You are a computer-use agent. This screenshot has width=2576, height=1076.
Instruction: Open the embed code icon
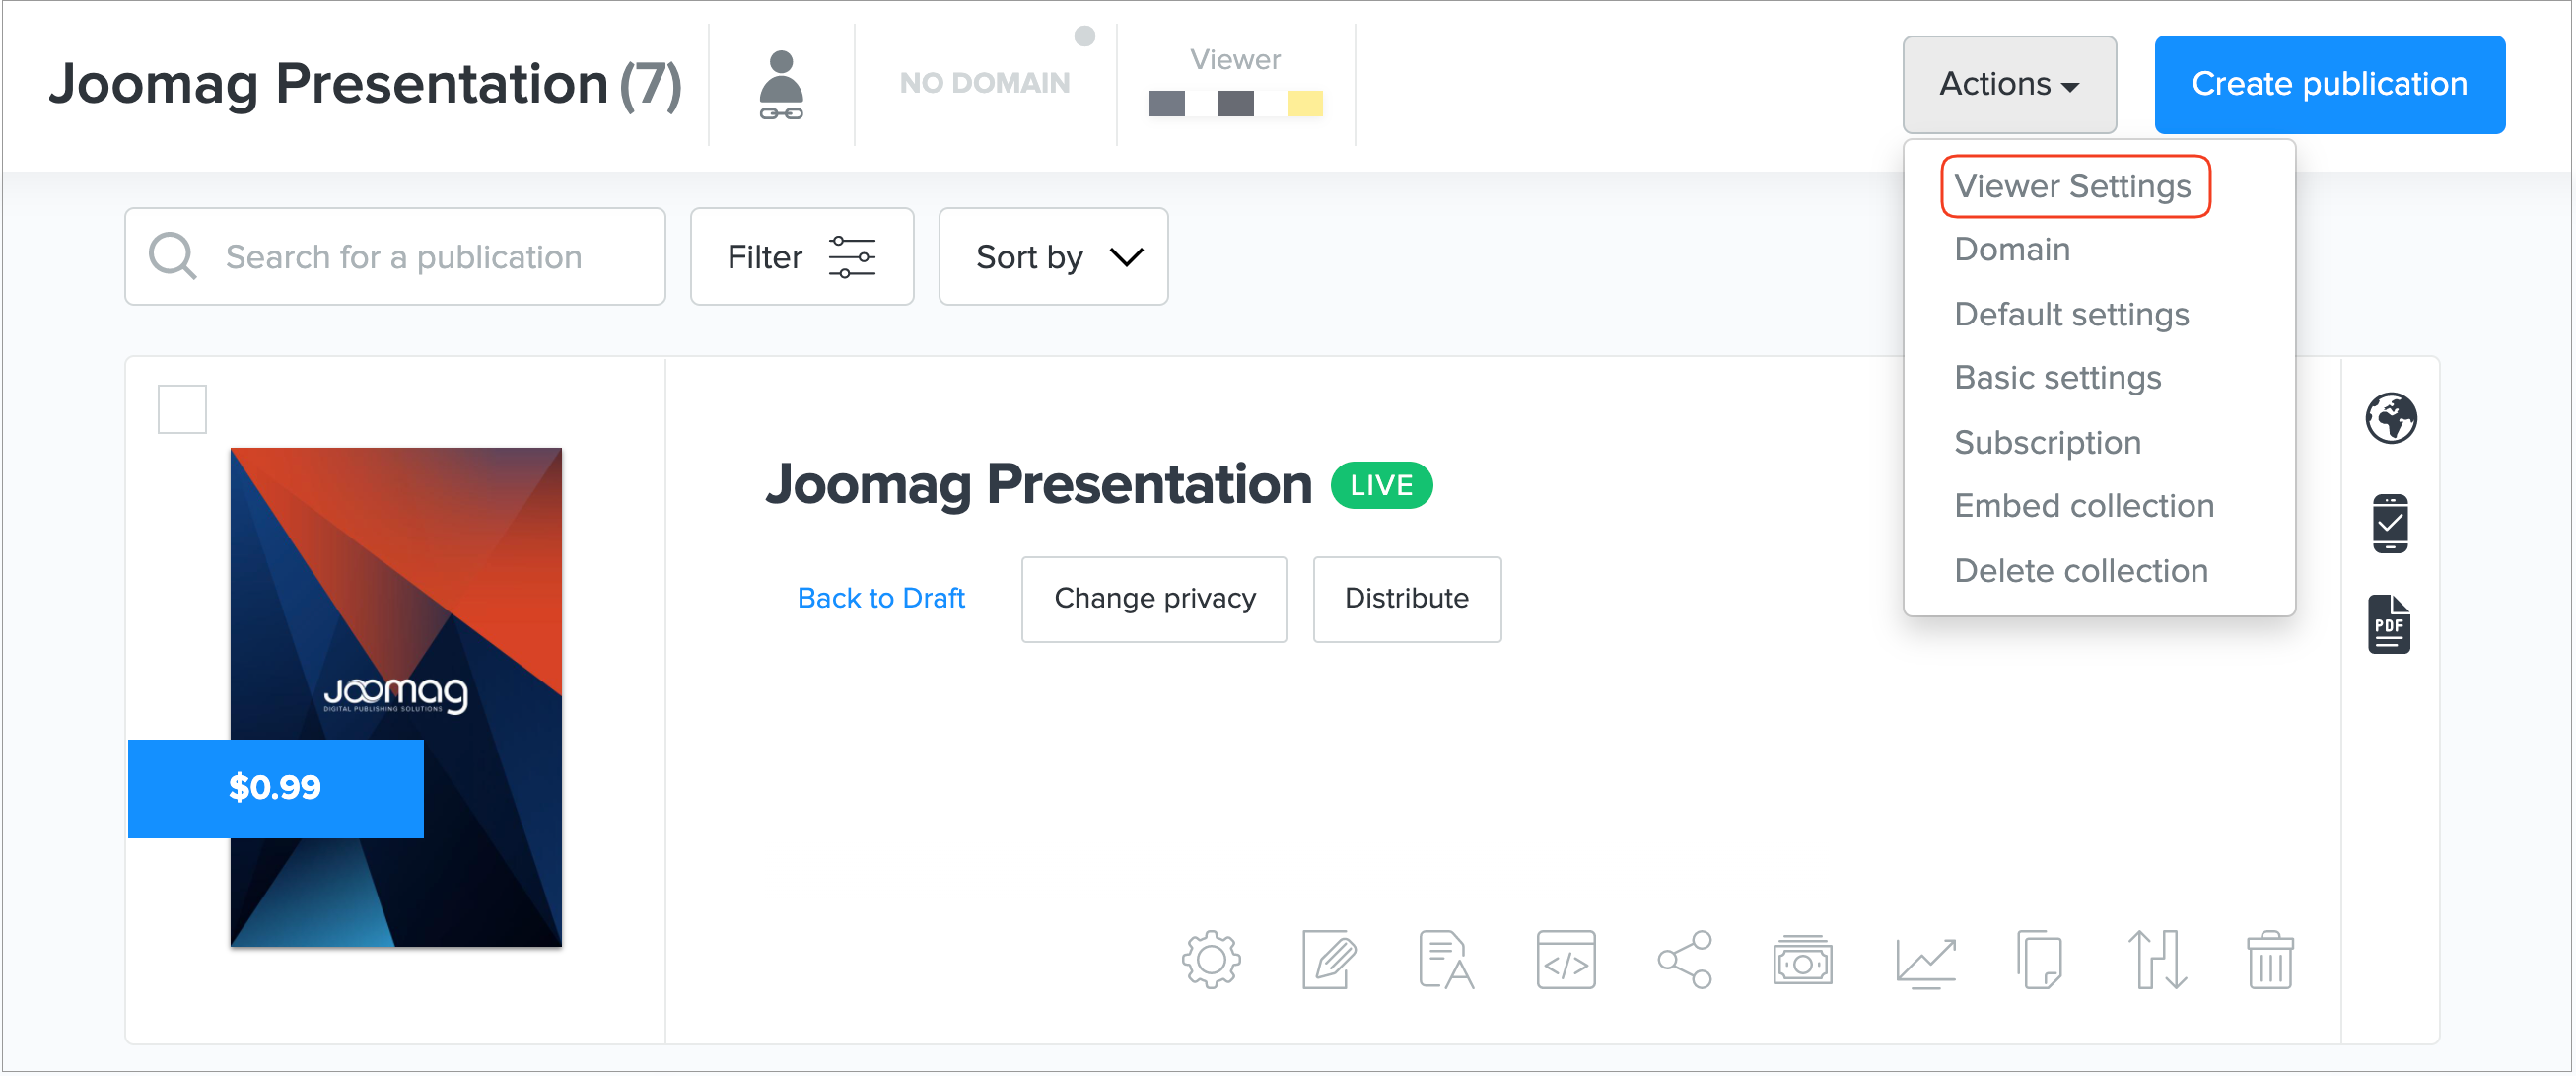pos(1565,961)
